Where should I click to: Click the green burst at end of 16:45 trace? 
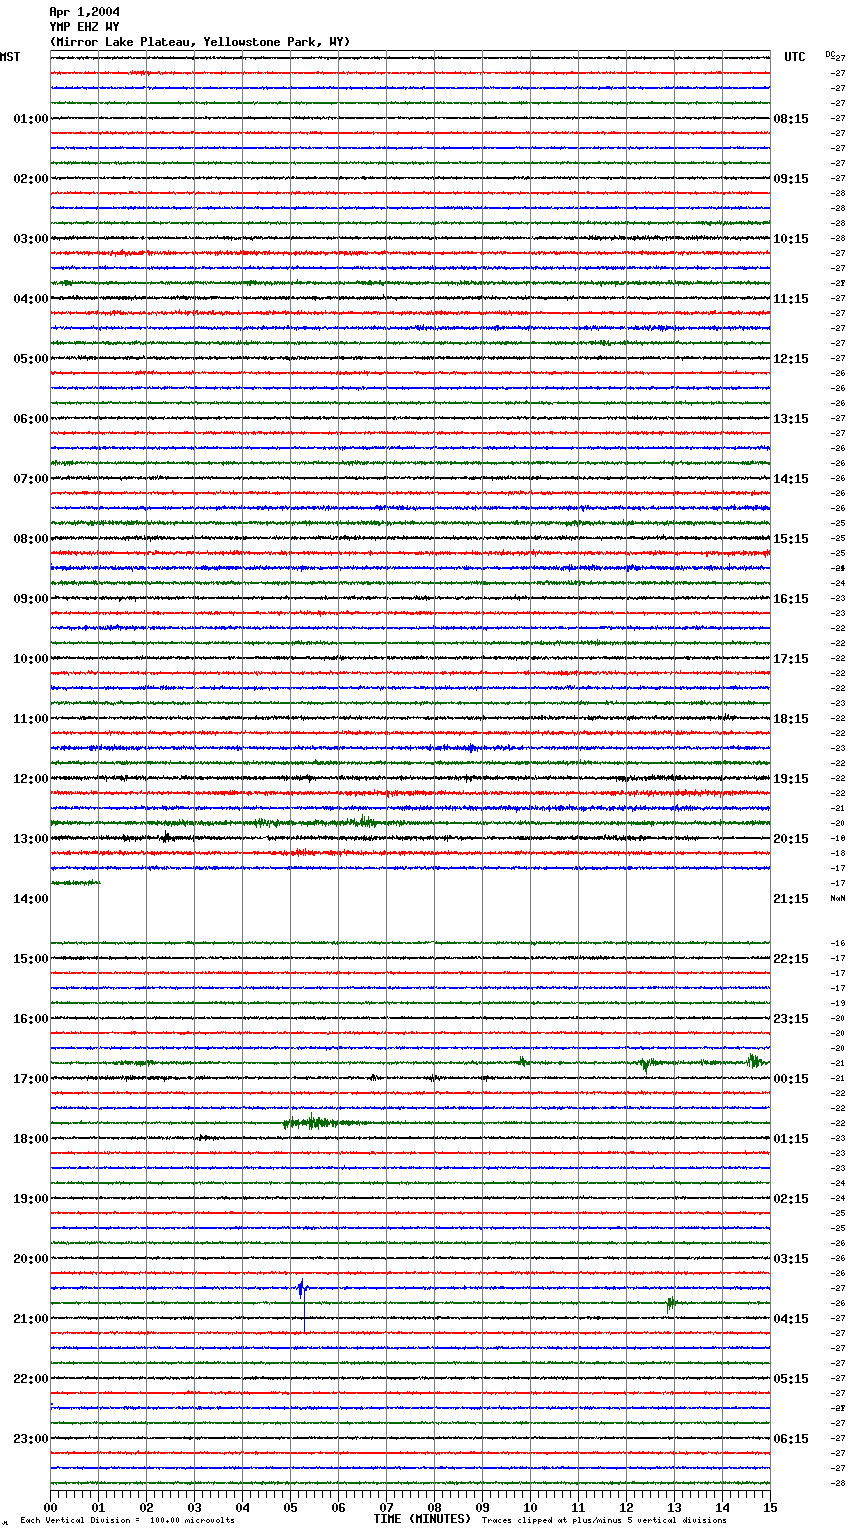tap(756, 1061)
